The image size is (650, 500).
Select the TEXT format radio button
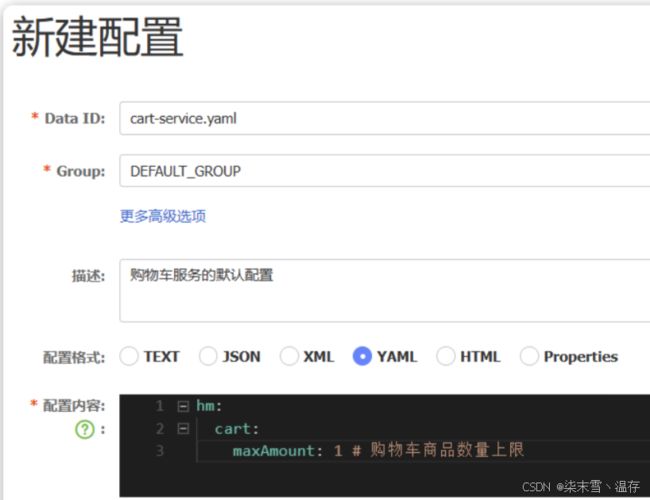coord(129,356)
